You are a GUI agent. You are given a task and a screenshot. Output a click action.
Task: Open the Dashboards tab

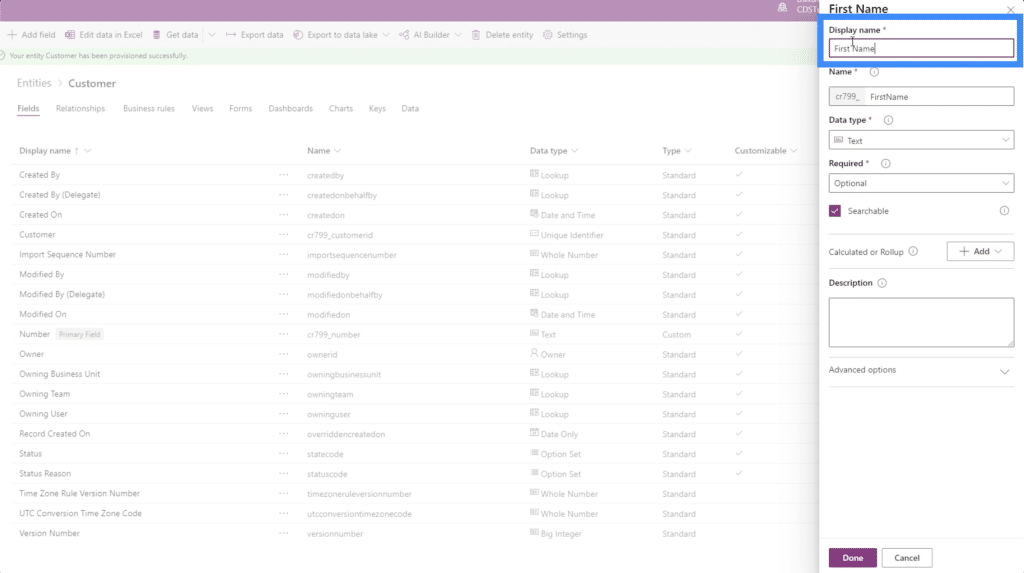291,108
